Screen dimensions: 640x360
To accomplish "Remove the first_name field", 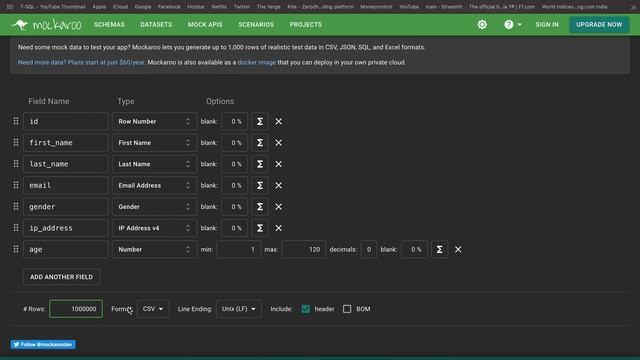I will tap(278, 143).
